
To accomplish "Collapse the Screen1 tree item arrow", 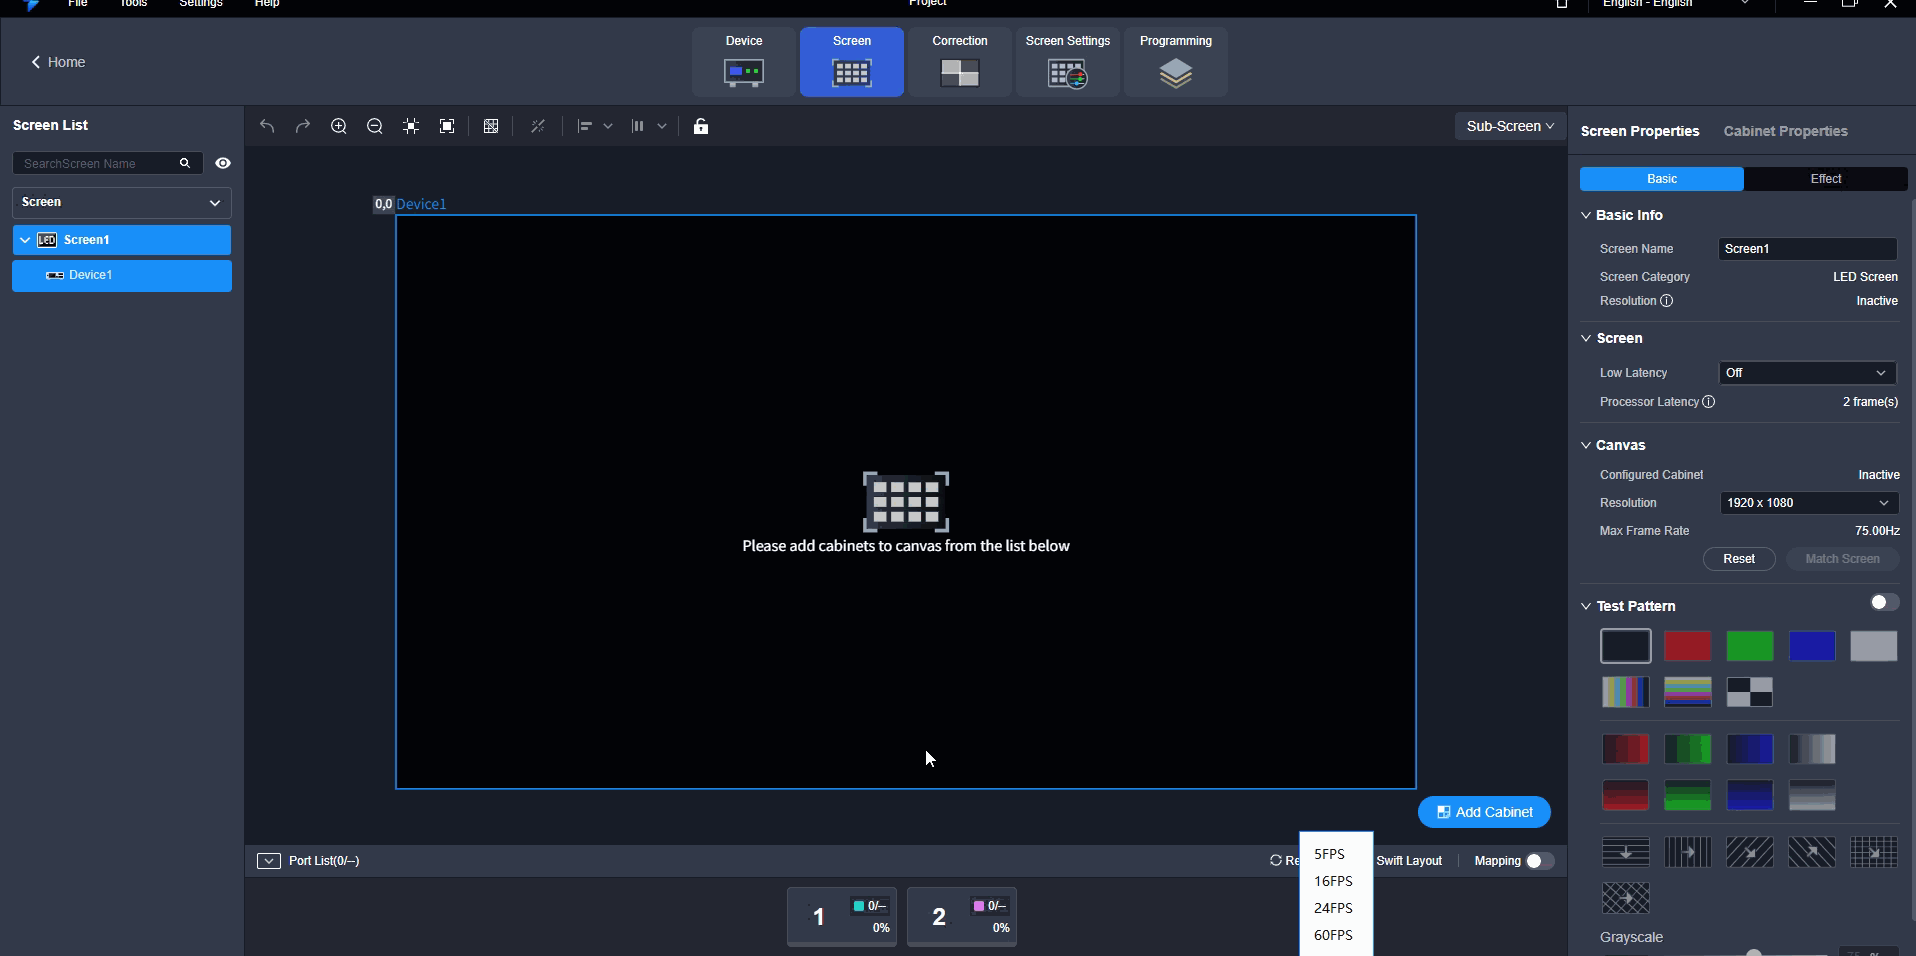I will 25,240.
